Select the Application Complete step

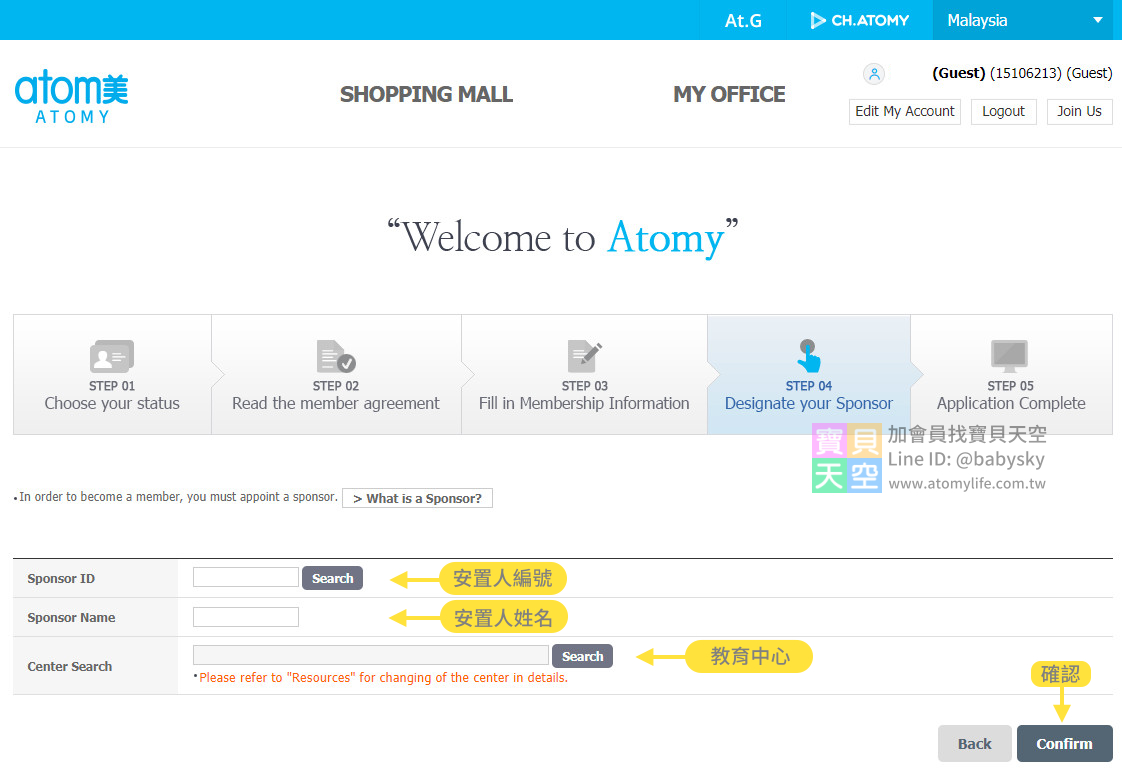pyautogui.click(x=1011, y=375)
